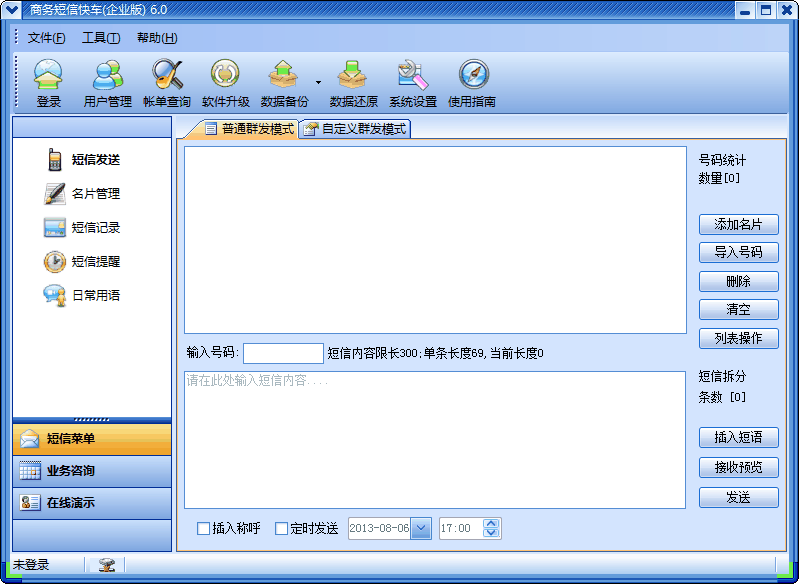Click the 列表操作 button
This screenshot has height=584, width=799.
[738, 338]
